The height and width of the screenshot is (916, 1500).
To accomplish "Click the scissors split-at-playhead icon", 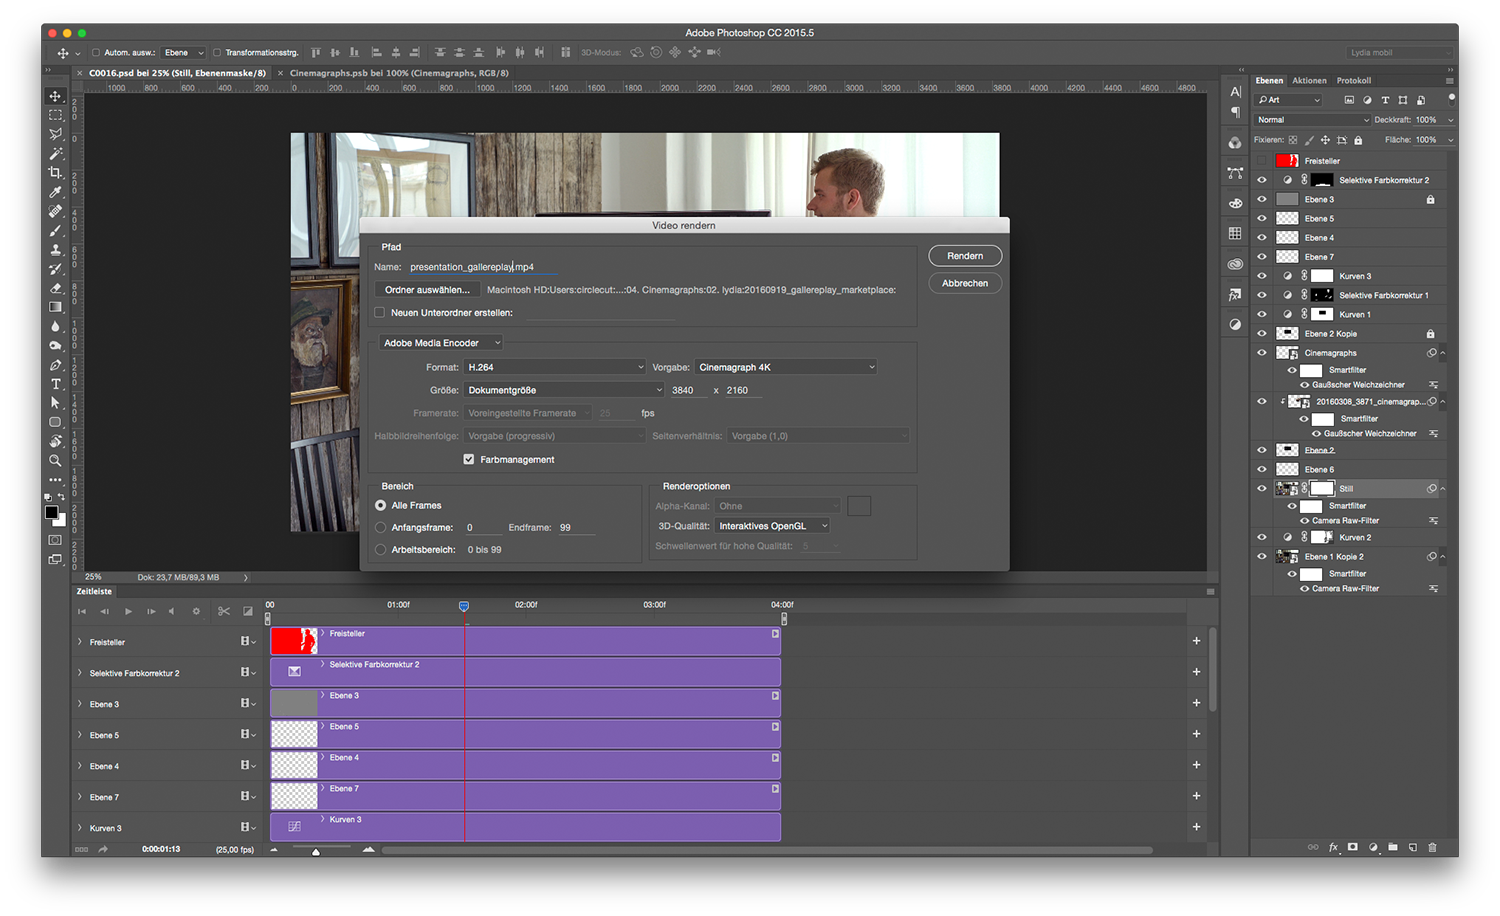I will tap(223, 611).
